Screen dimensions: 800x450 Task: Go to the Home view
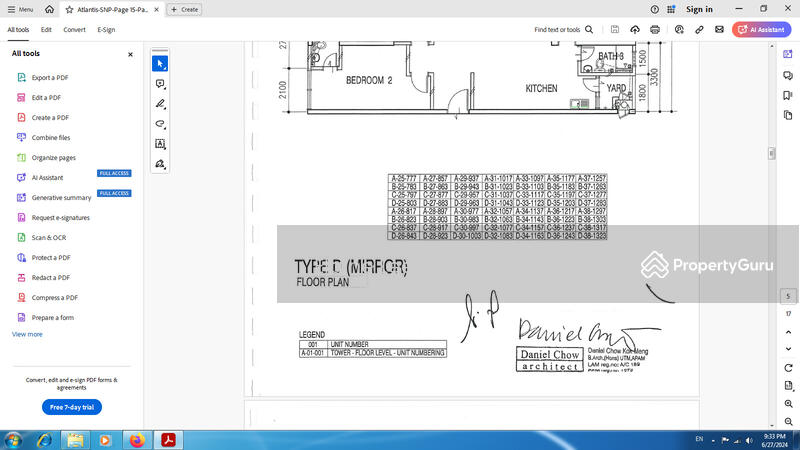pos(49,9)
